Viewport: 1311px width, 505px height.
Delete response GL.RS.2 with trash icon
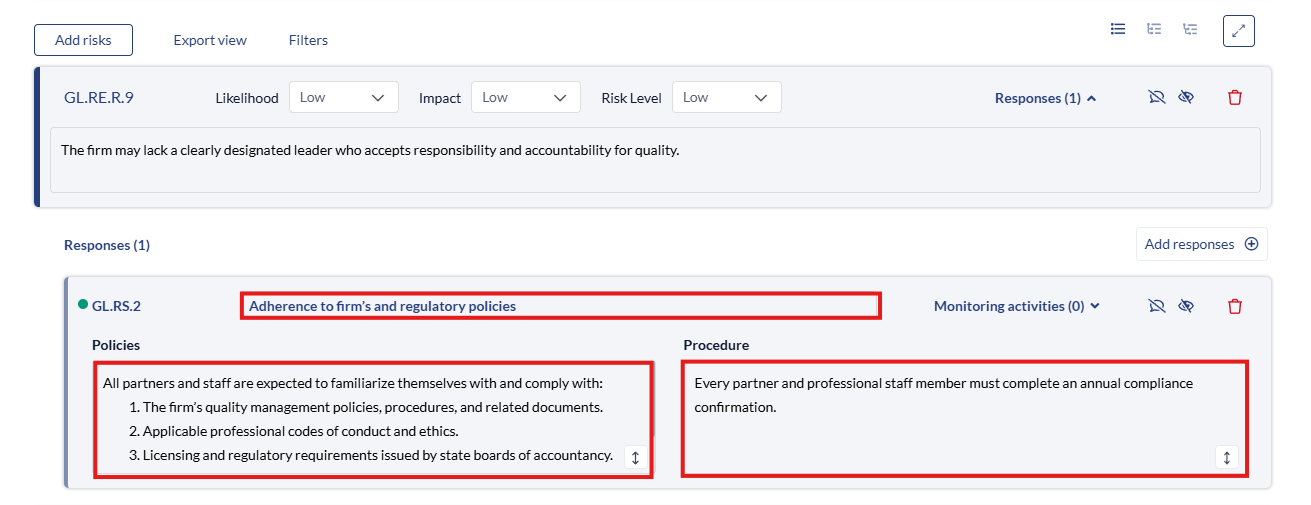(x=1235, y=306)
